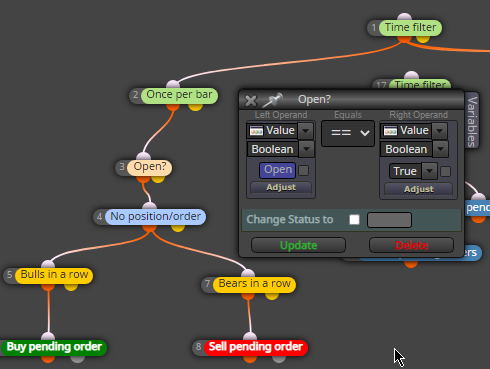Image resolution: width=490 pixels, height=369 pixels.
Task: Open the == comparison operator dropdown
Action: coord(348,133)
